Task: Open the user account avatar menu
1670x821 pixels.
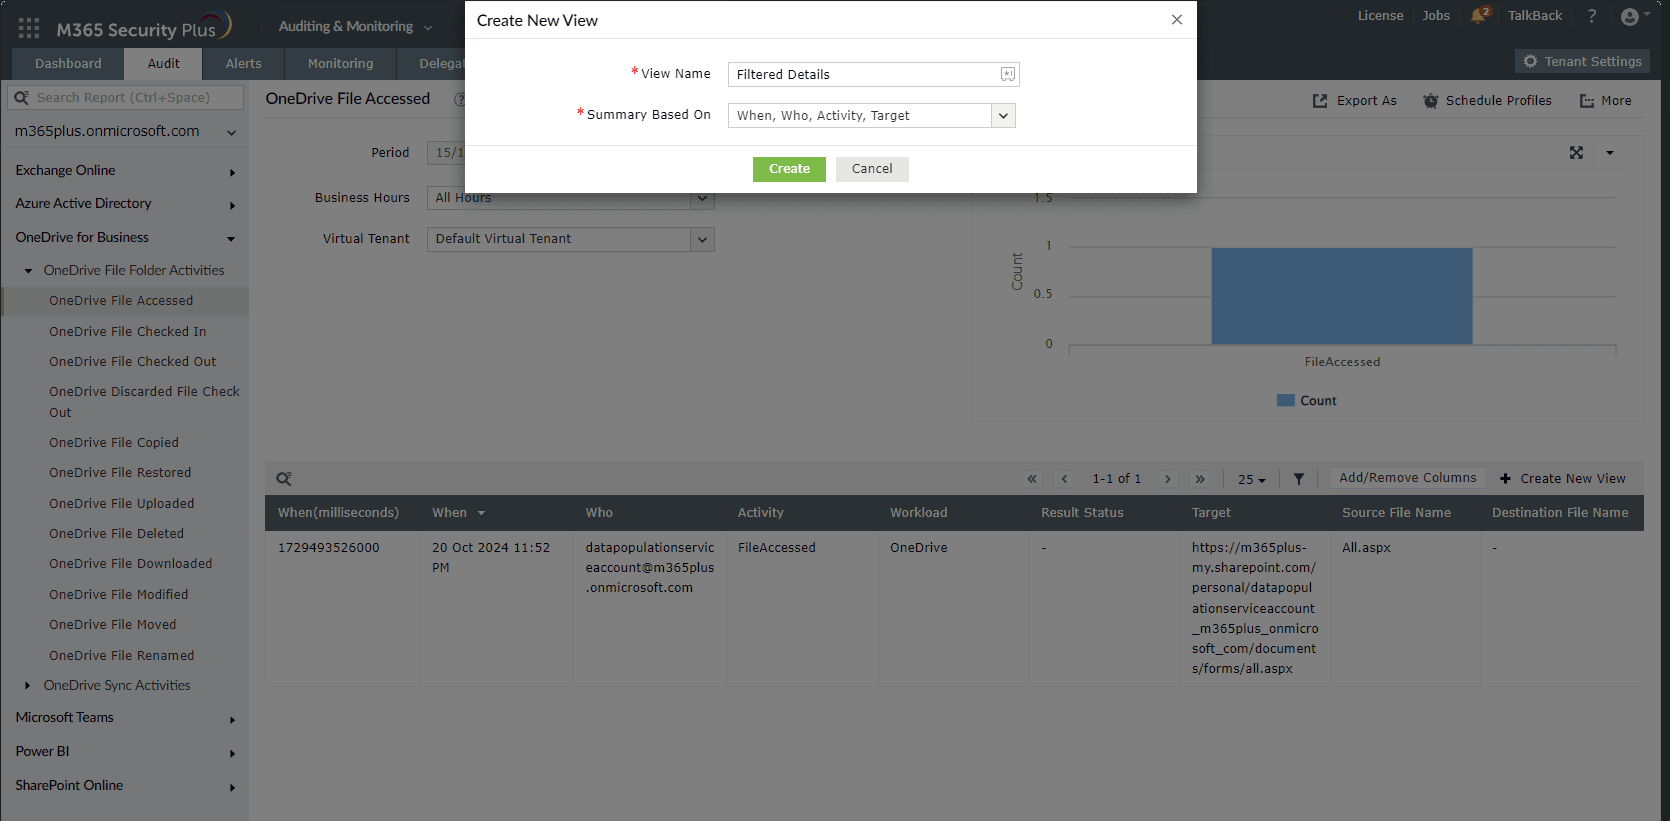Action: (x=1634, y=16)
